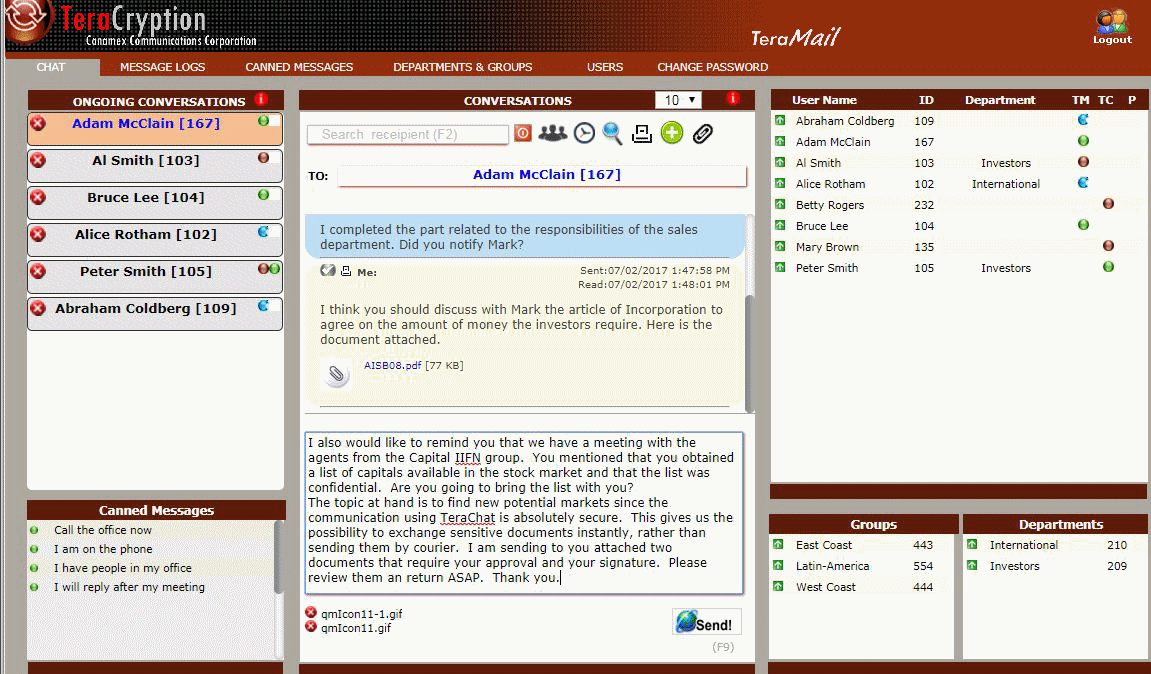Screen dimensions: 1151x674
Task: Remove the qmIcon11-1.gif attachment
Action: click(311, 612)
